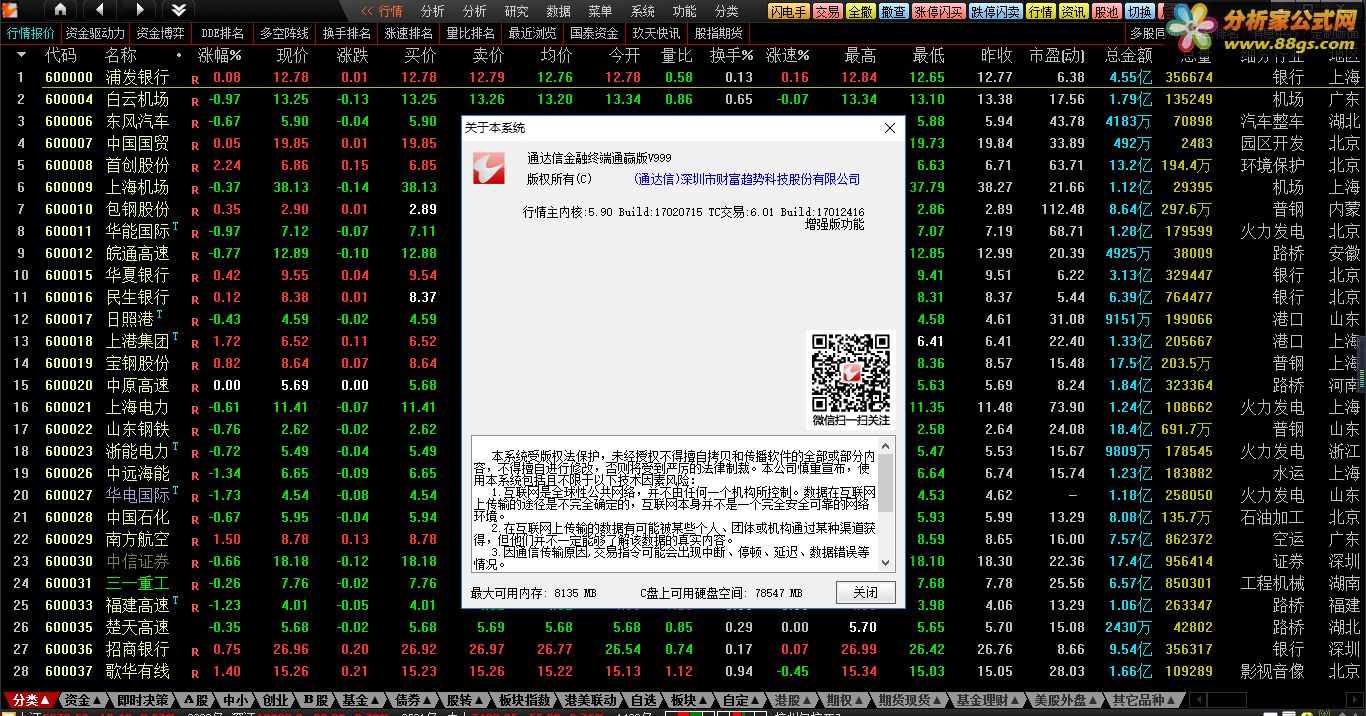
Task: Select the 创业 bottom tab
Action: pos(275,700)
